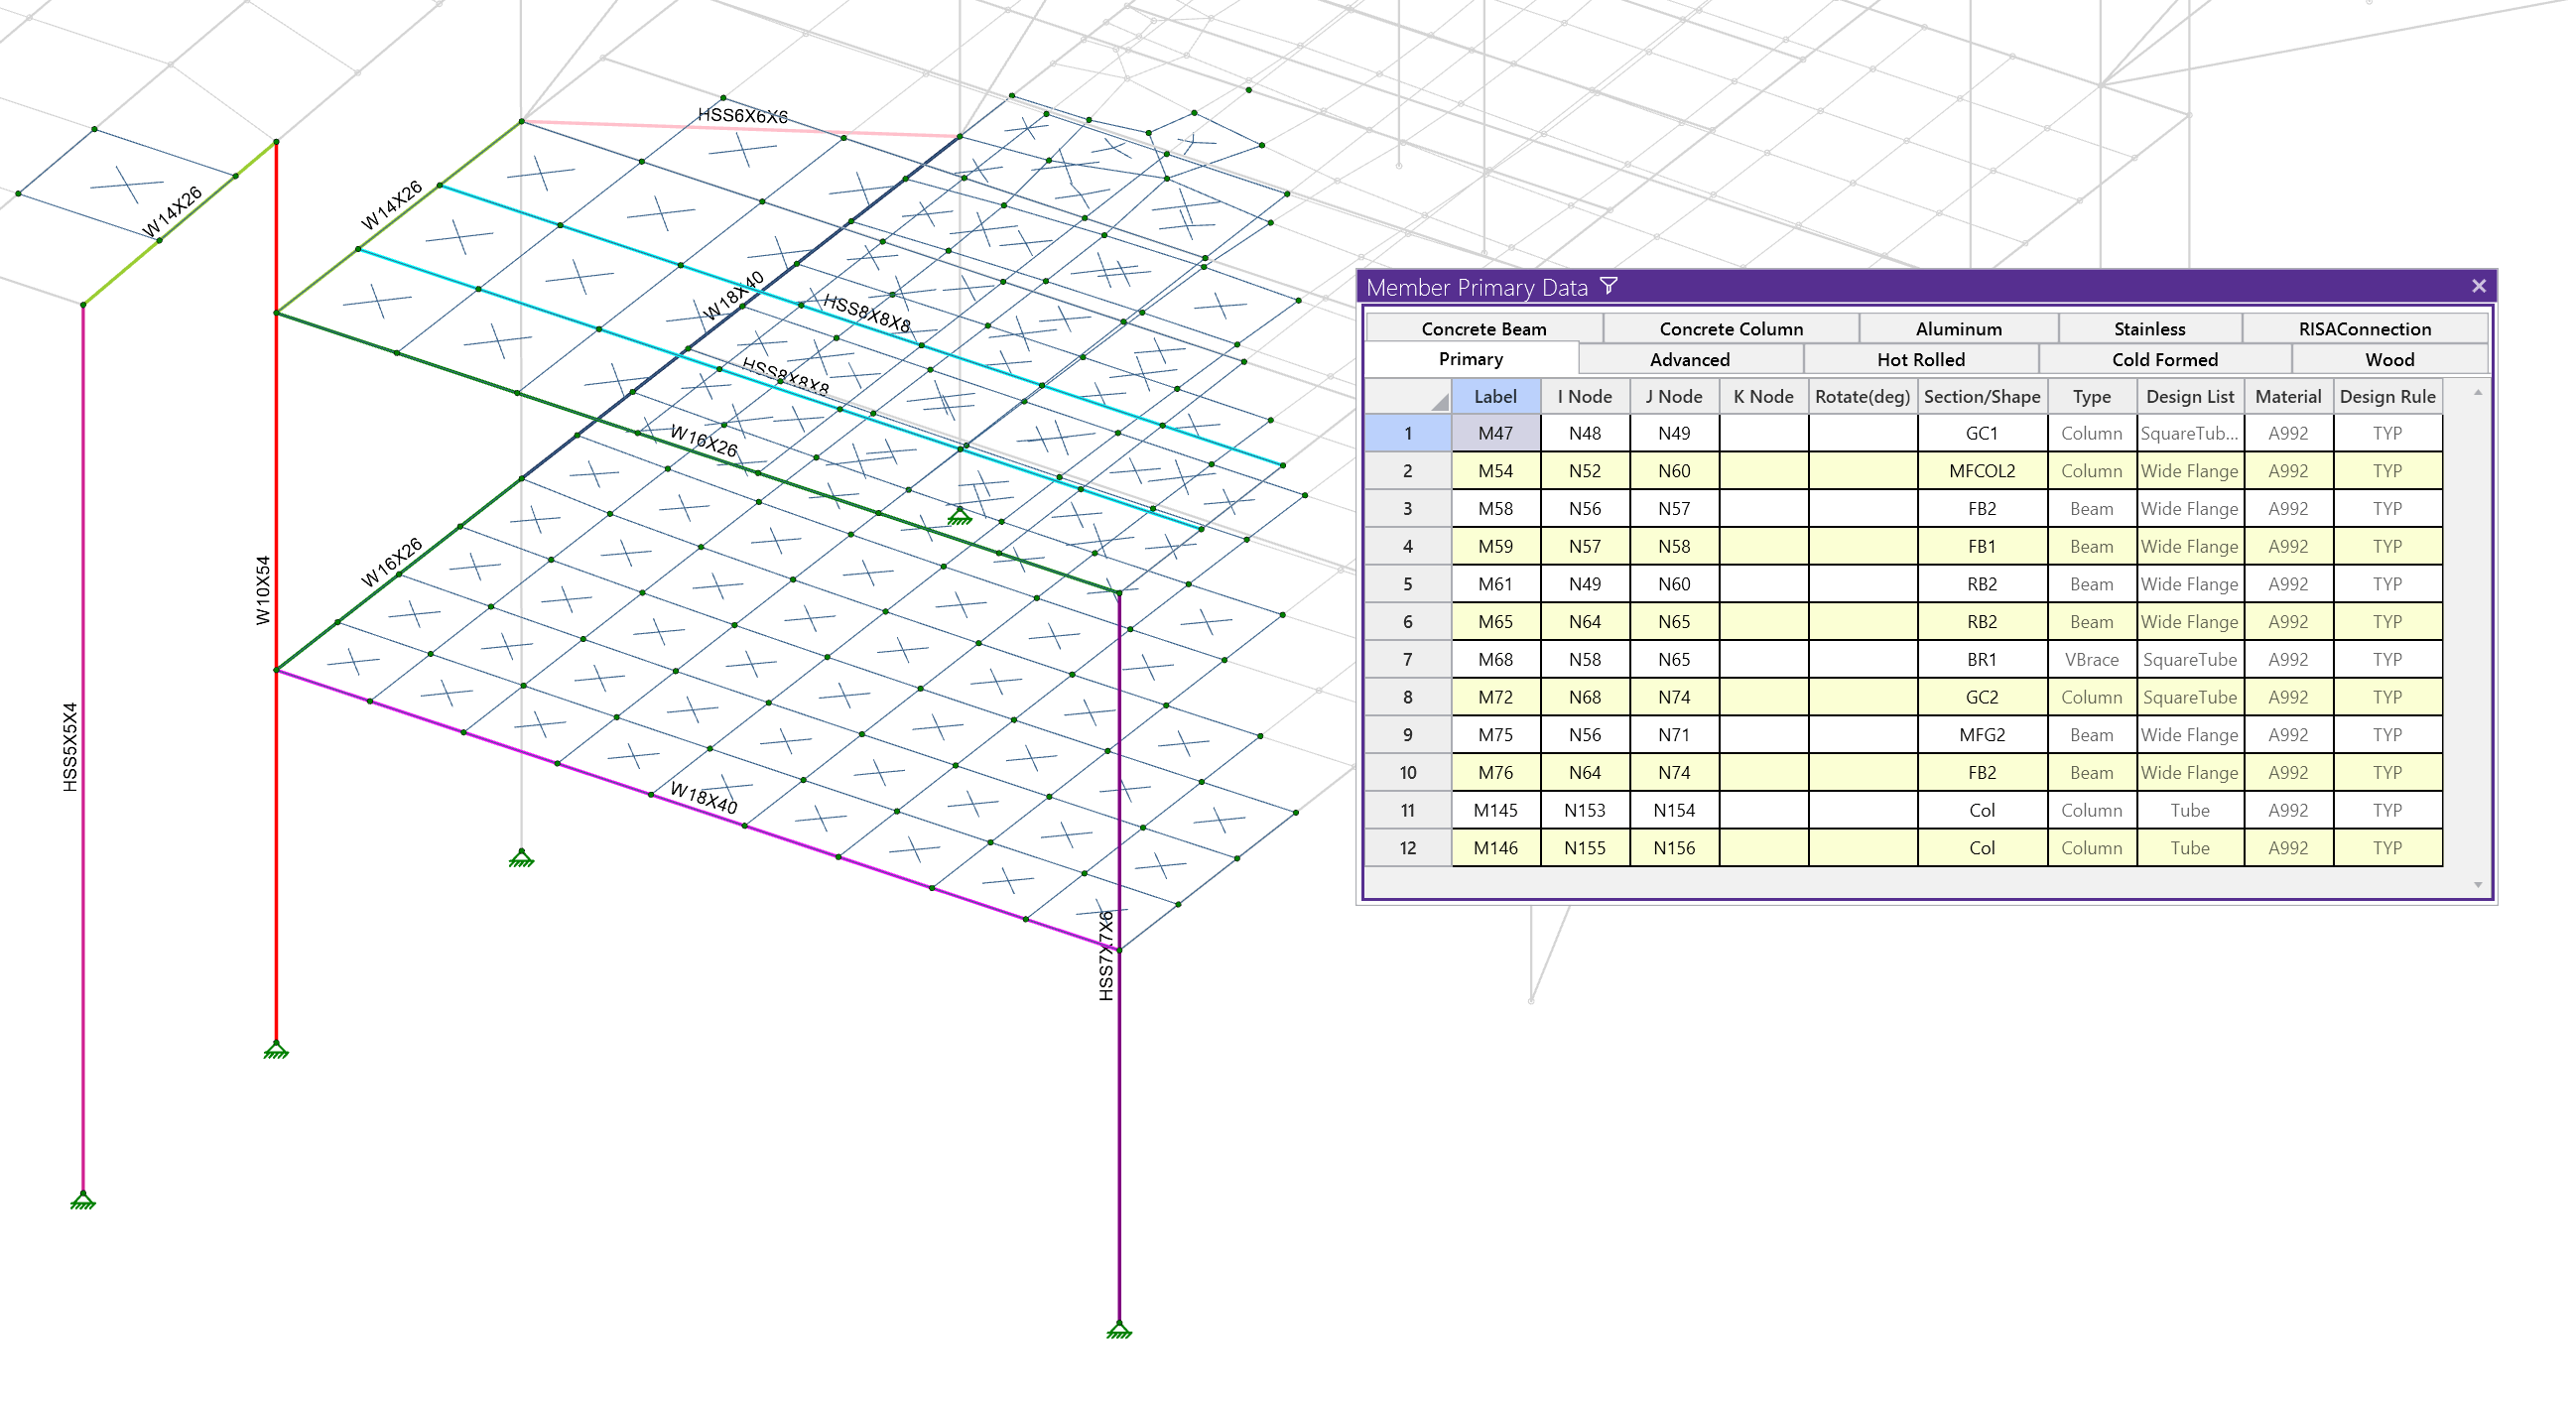Click the select-all corner triangle of spreadsheet
The image size is (2576, 1407).
[1439, 401]
